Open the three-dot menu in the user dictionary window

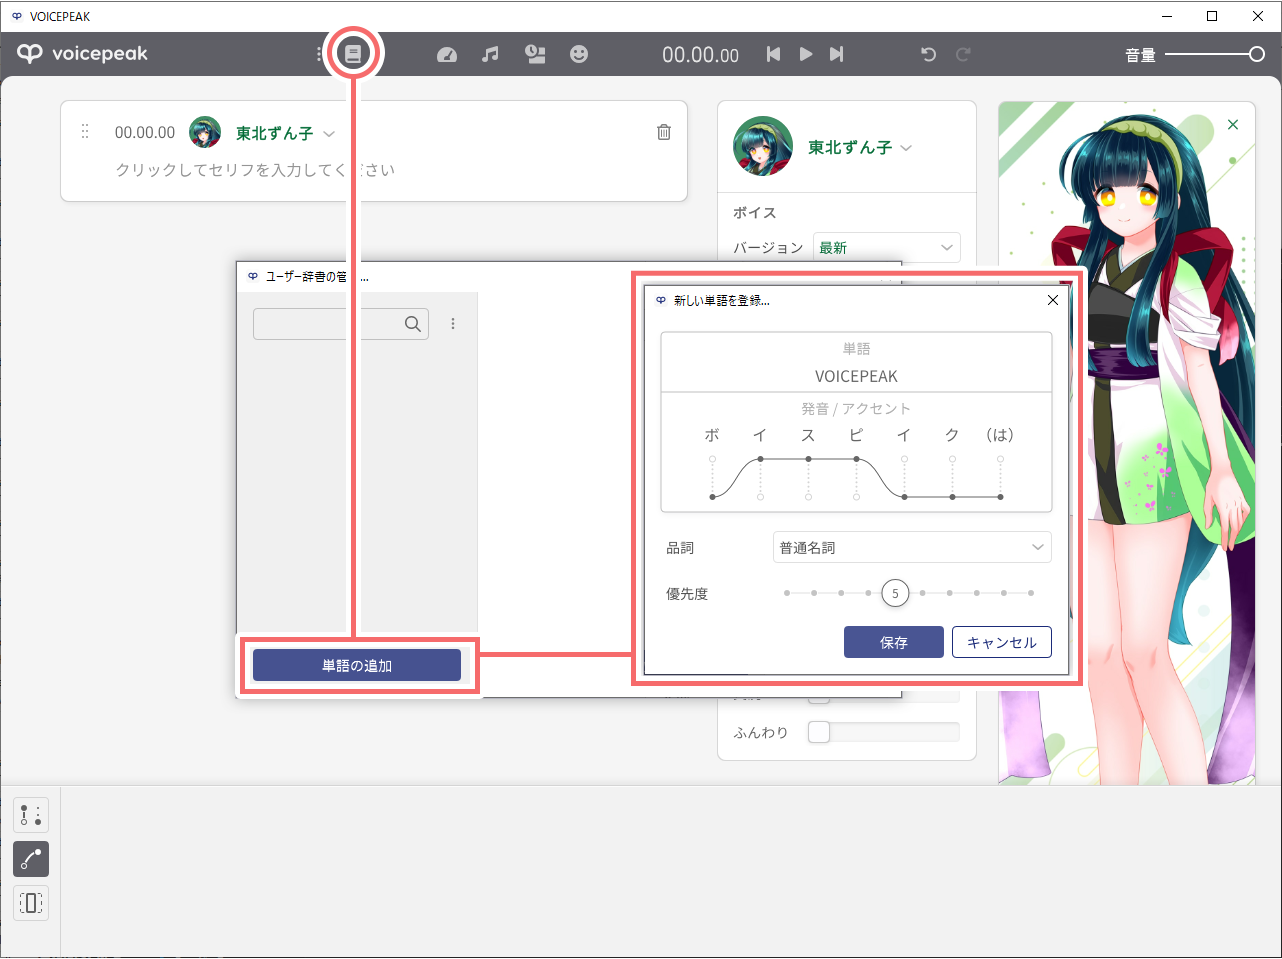point(453,324)
